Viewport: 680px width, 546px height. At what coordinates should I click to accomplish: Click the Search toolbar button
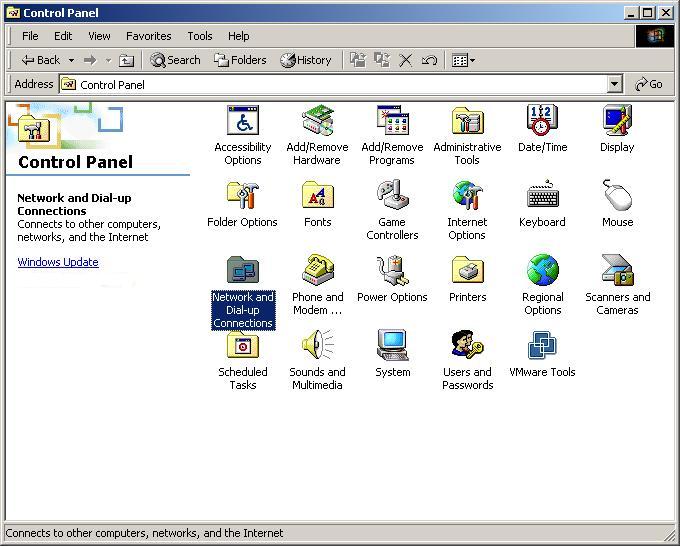pyautogui.click(x=175, y=60)
